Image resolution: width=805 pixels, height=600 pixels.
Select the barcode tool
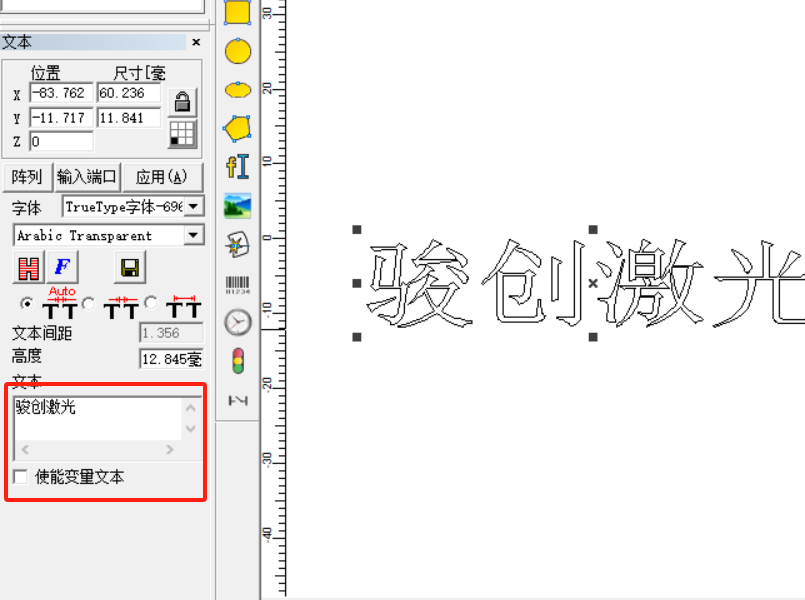[238, 284]
